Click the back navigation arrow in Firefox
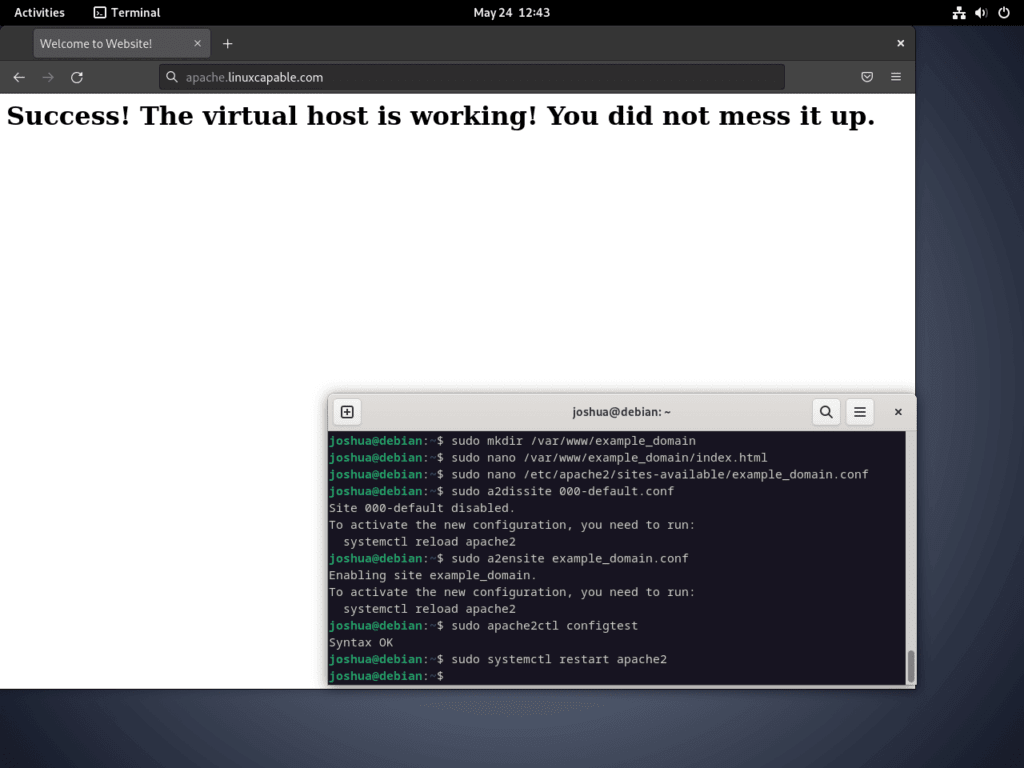The width and height of the screenshot is (1024, 768). coord(18,76)
